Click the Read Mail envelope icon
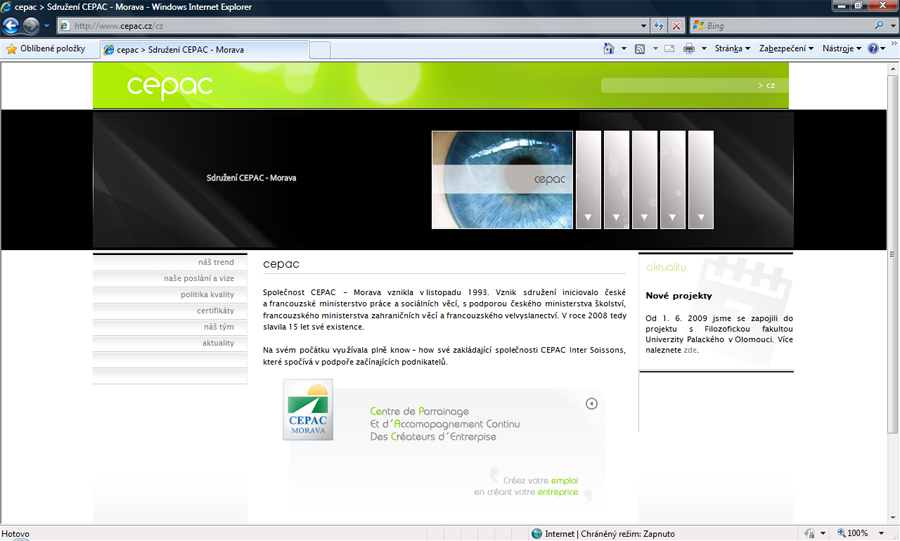 670,48
